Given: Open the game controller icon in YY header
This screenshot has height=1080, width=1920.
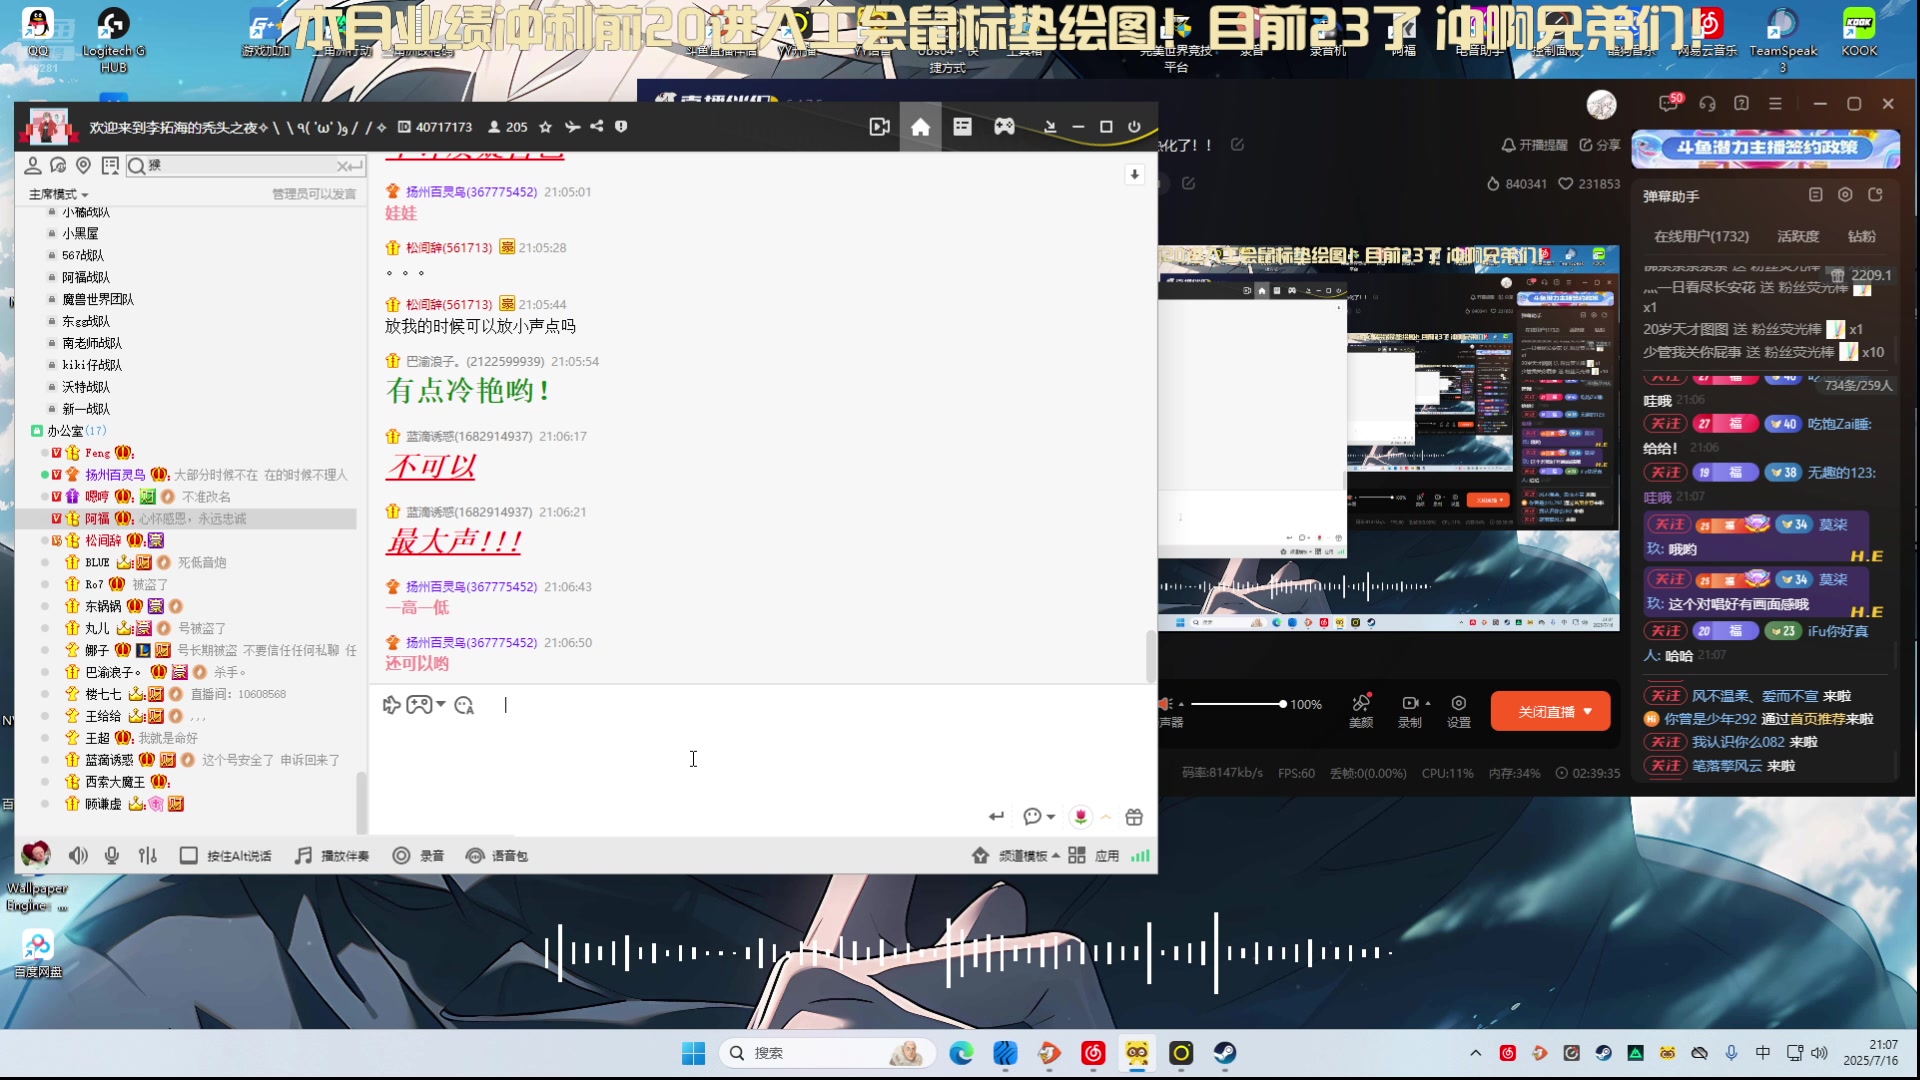Looking at the screenshot, I should (1004, 127).
